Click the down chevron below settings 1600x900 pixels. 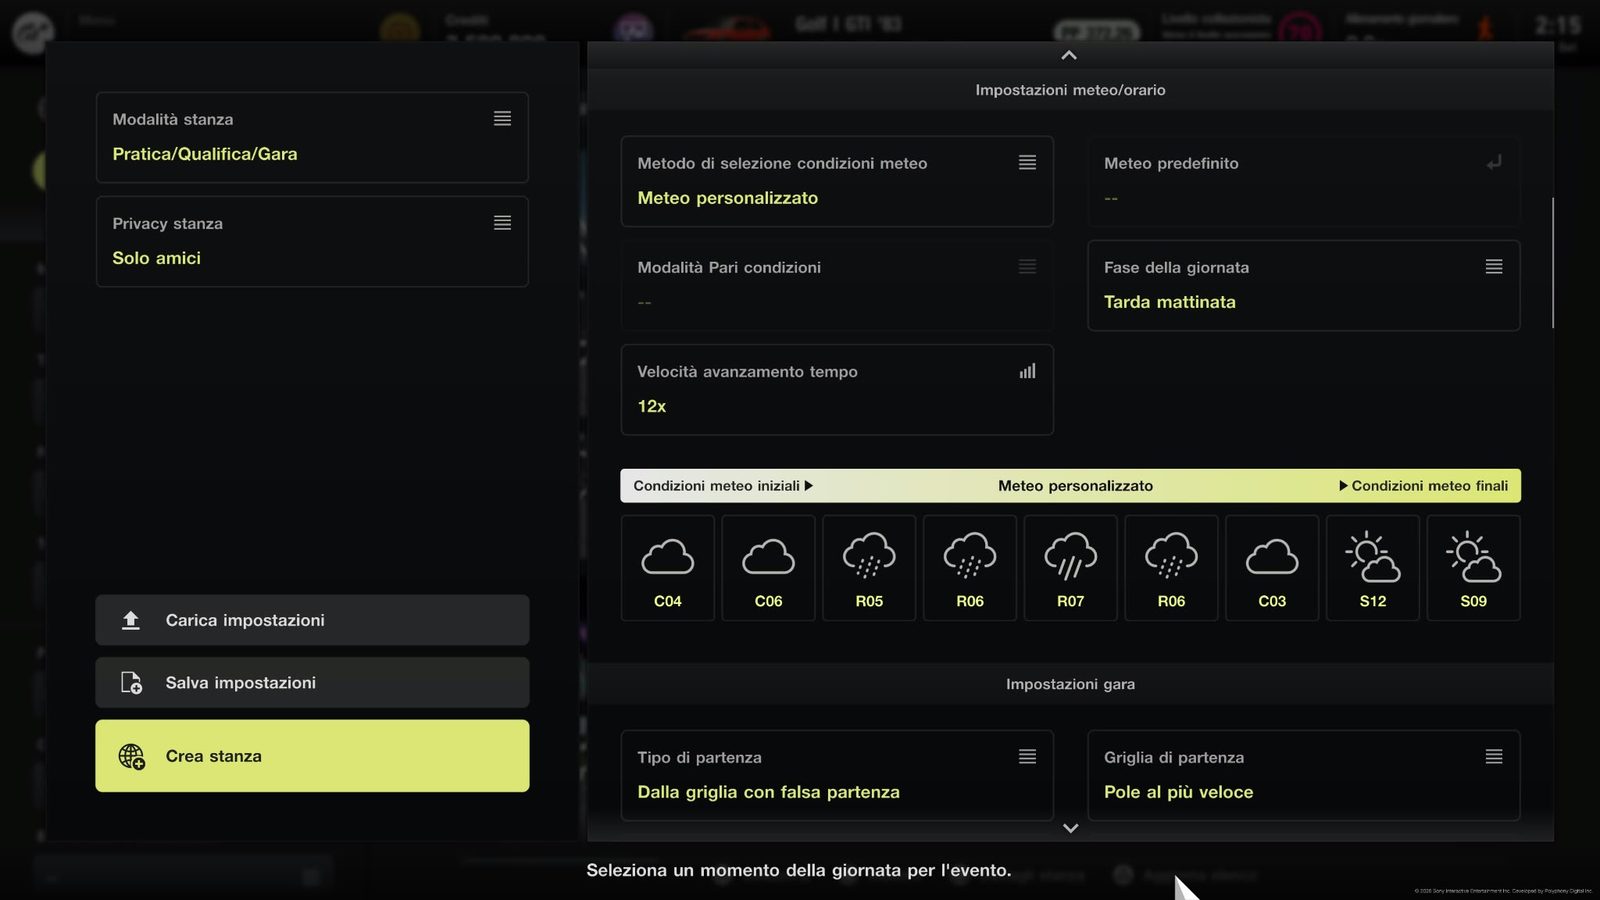(x=1070, y=828)
